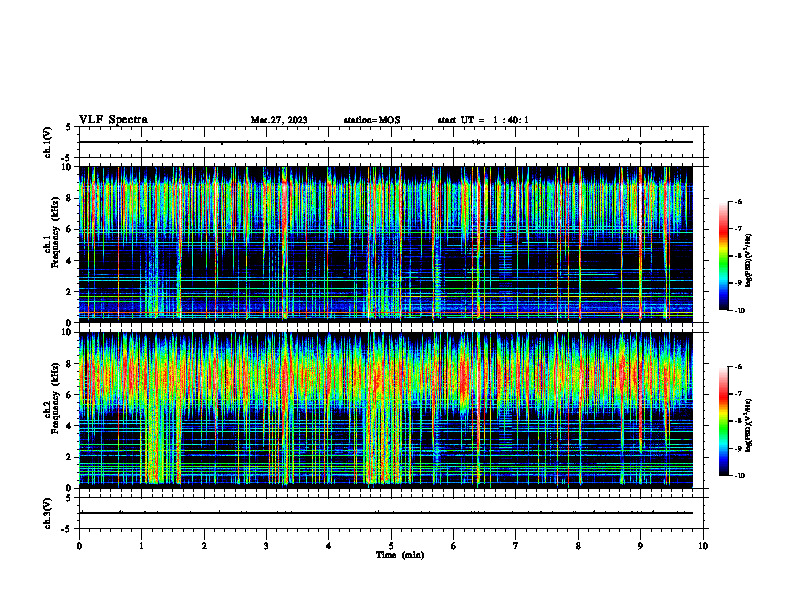Screen dimensions: 792x612
Task: Click the time axis tick label '10'
Action: point(703,546)
